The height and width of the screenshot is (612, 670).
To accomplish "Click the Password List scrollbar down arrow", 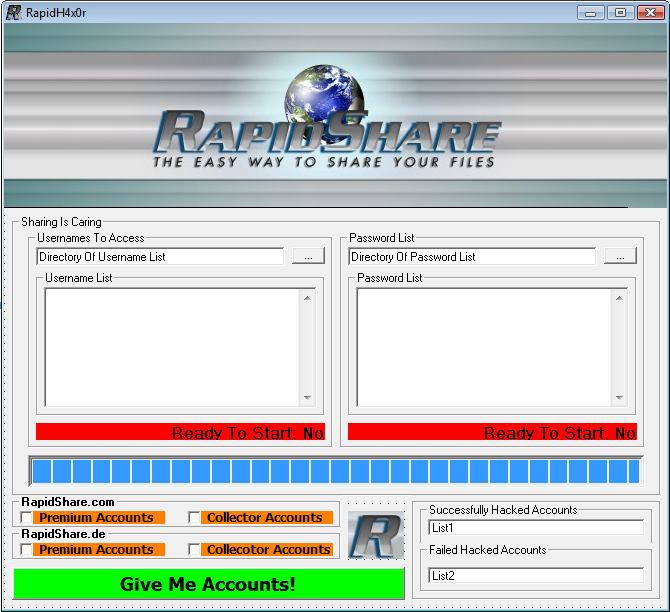I will [x=619, y=397].
